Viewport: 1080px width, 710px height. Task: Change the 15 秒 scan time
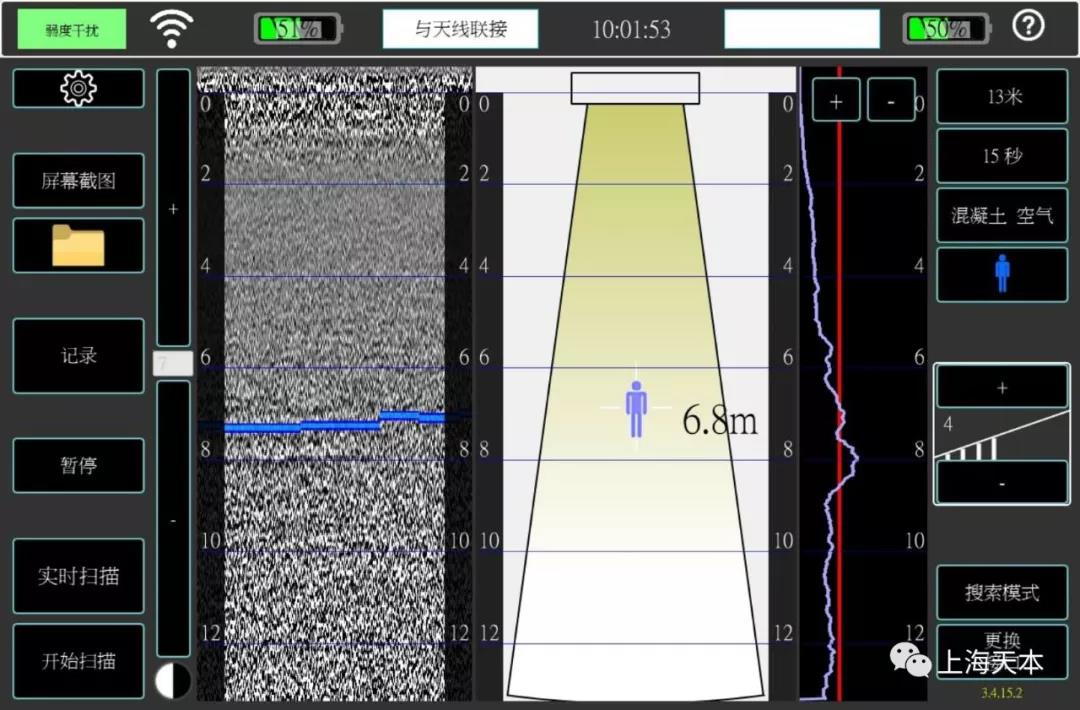[x=1002, y=156]
